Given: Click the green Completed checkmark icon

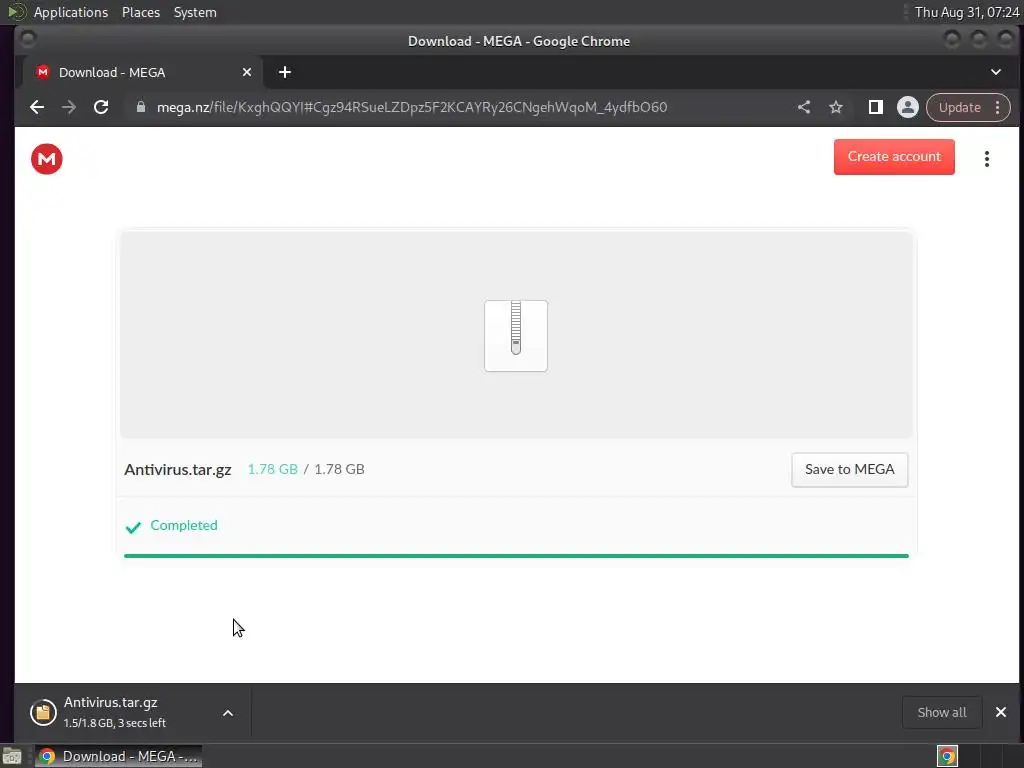Looking at the screenshot, I should tap(133, 527).
